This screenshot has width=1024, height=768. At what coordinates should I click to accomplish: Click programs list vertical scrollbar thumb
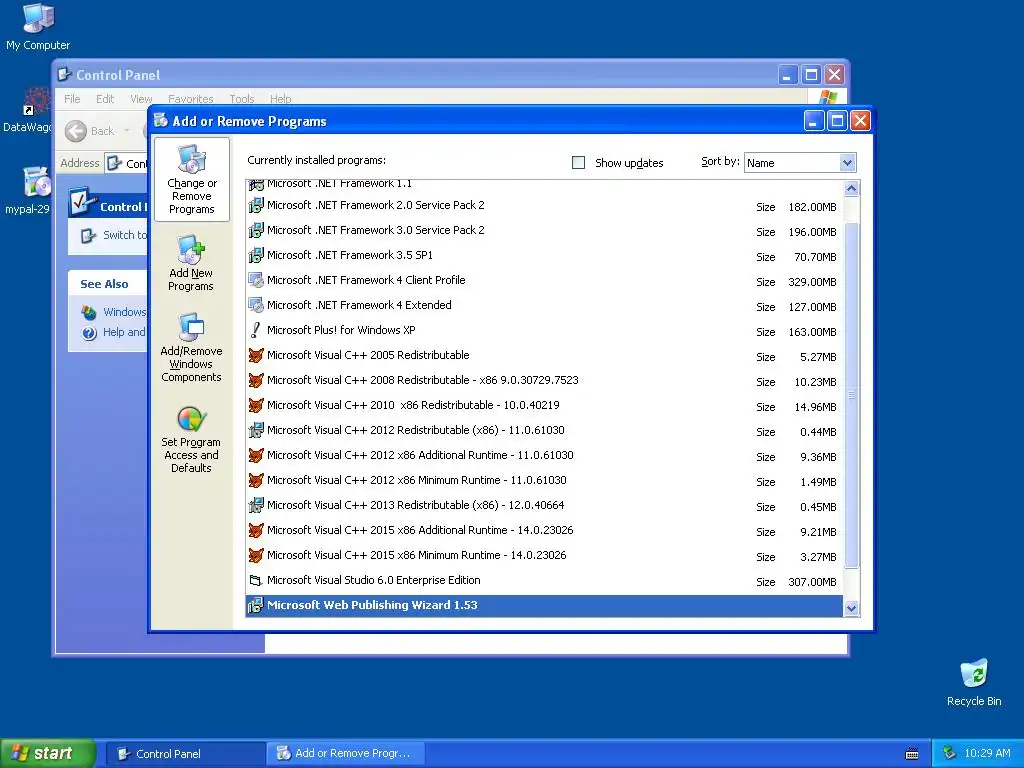[852, 394]
